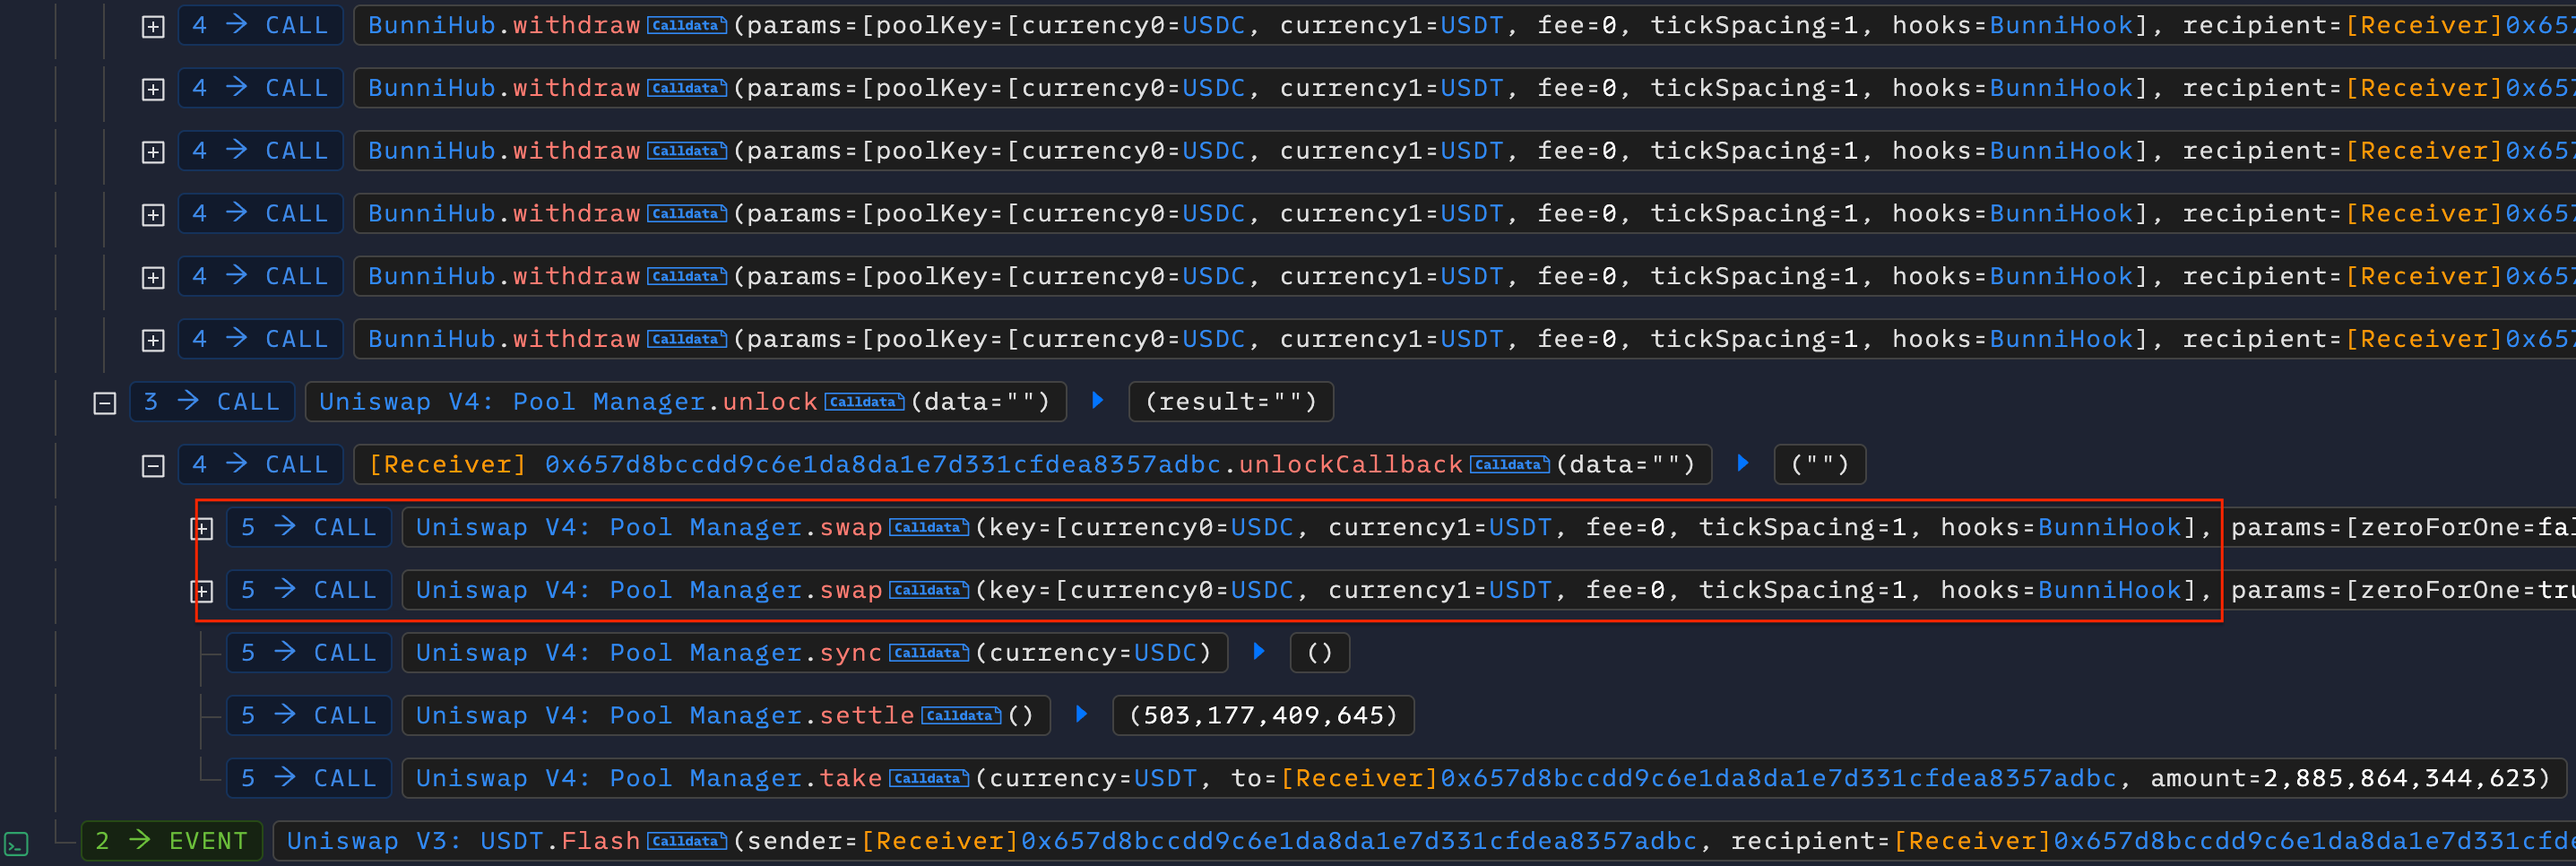Select the sync () empty result box
This screenshot has height=866, width=2576.
[1320, 653]
